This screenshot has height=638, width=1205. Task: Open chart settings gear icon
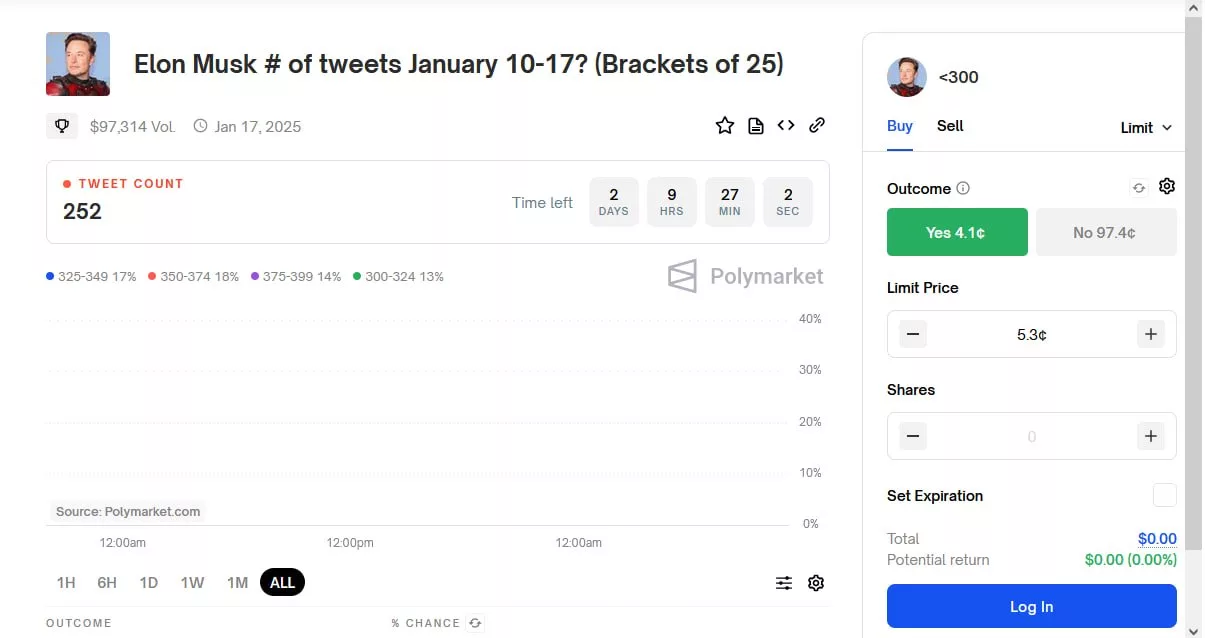(816, 583)
